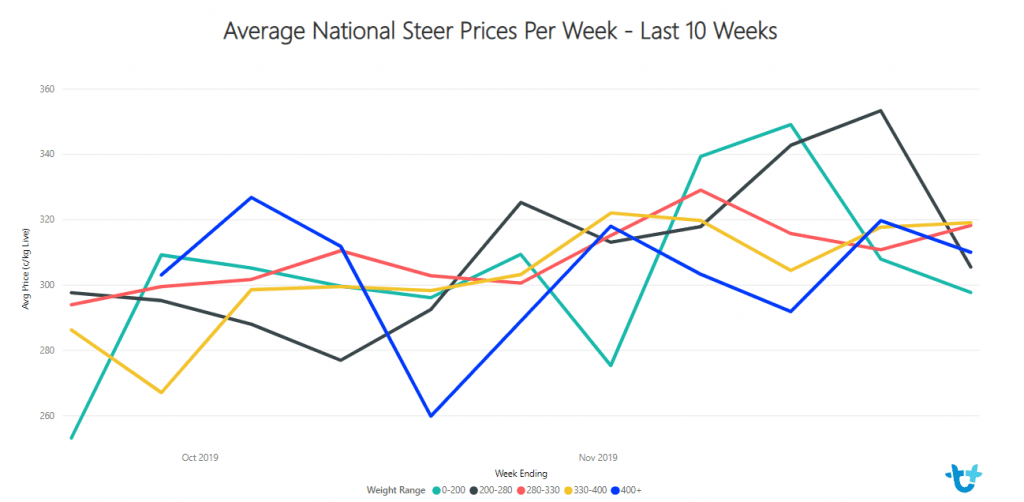Click the teal 0-200 line's highest peak
Image resolution: width=1024 pixels, height=502 pixels.
[x=791, y=124]
